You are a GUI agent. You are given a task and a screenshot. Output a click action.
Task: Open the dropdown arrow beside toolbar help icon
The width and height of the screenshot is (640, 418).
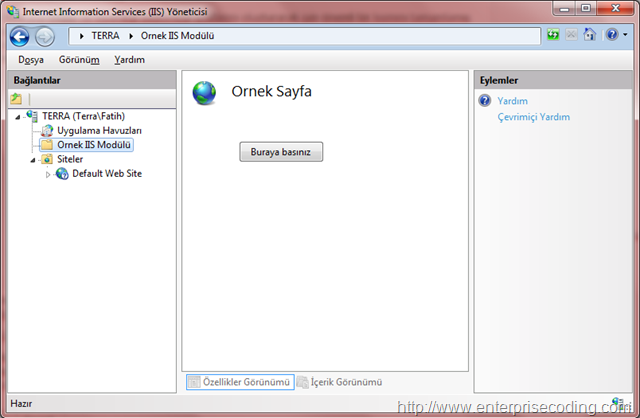tap(625, 35)
